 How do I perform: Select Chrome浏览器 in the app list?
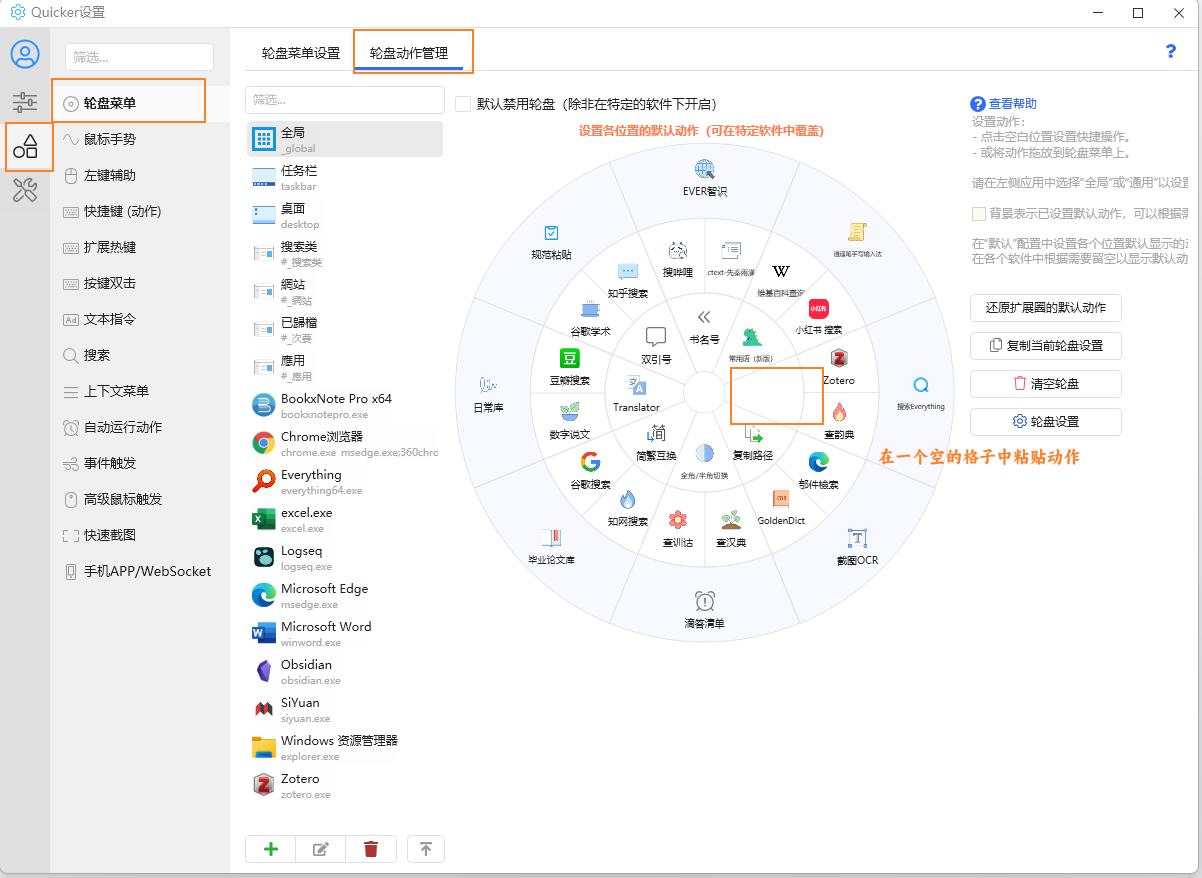coord(345,443)
